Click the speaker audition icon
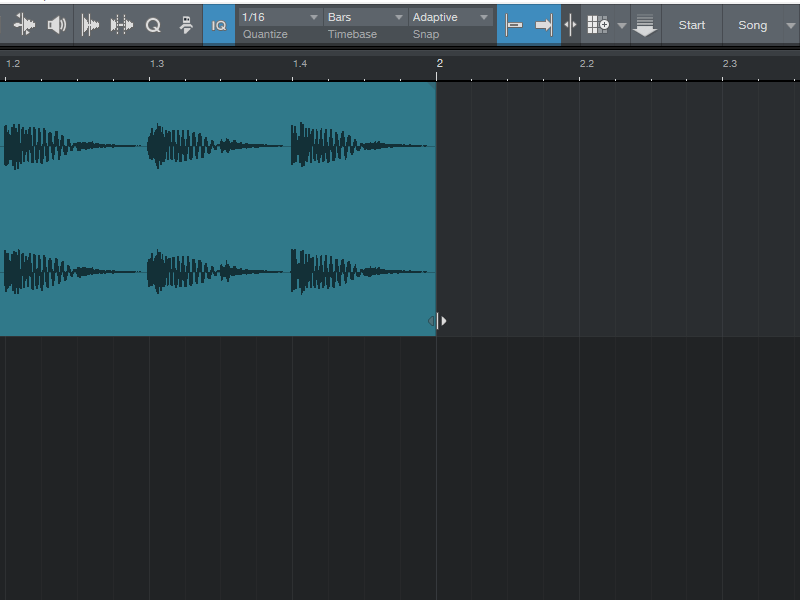This screenshot has height=600, width=800. pos(57,25)
